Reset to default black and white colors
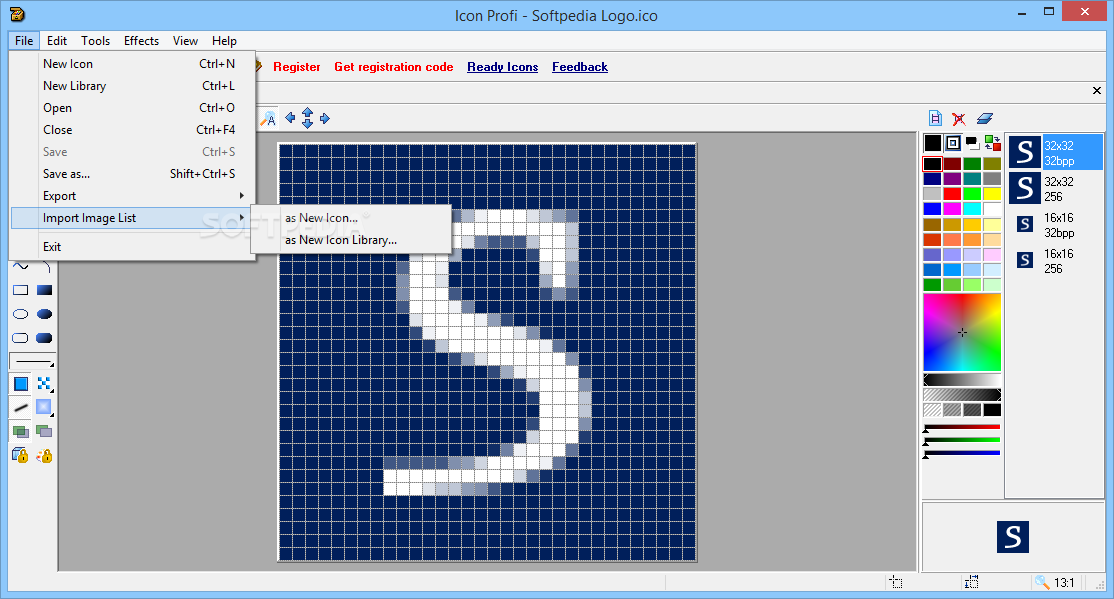This screenshot has height=599, width=1114. (x=973, y=144)
